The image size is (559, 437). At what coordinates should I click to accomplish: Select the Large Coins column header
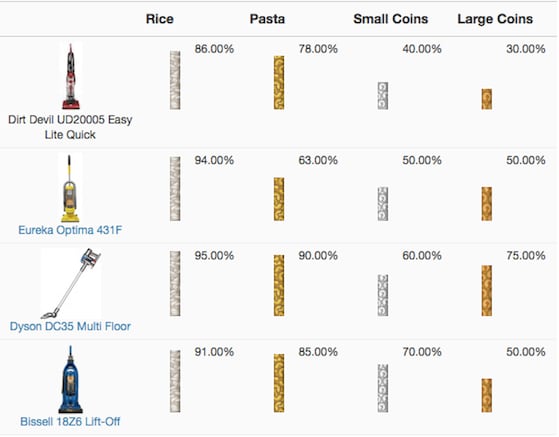coord(495,19)
